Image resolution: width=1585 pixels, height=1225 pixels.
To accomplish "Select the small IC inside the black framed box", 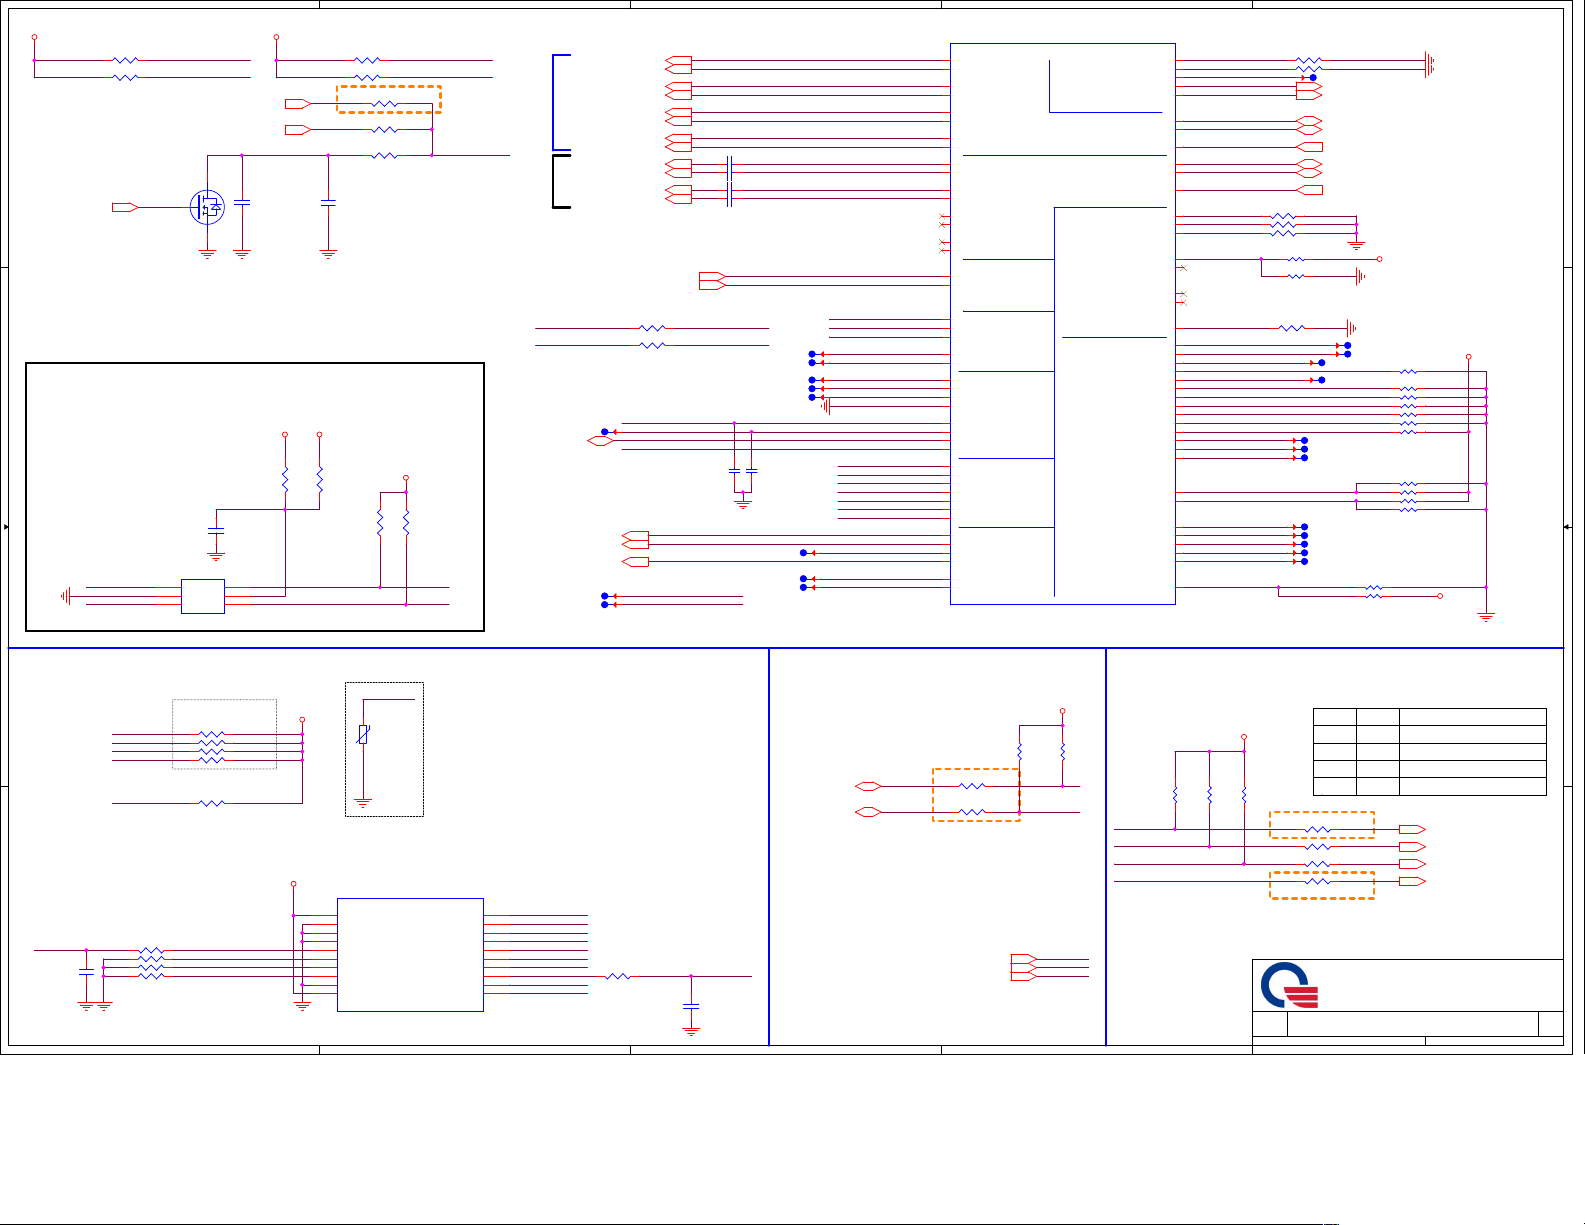I will point(203,596).
